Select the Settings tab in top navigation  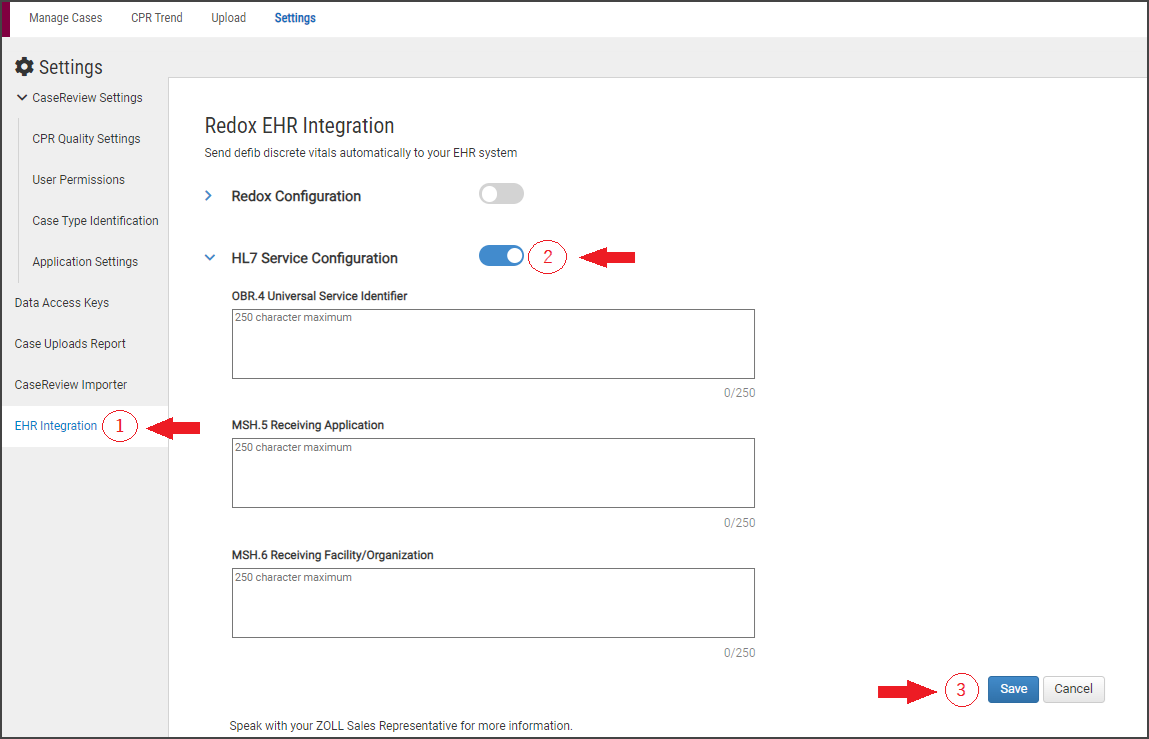[x=295, y=18]
